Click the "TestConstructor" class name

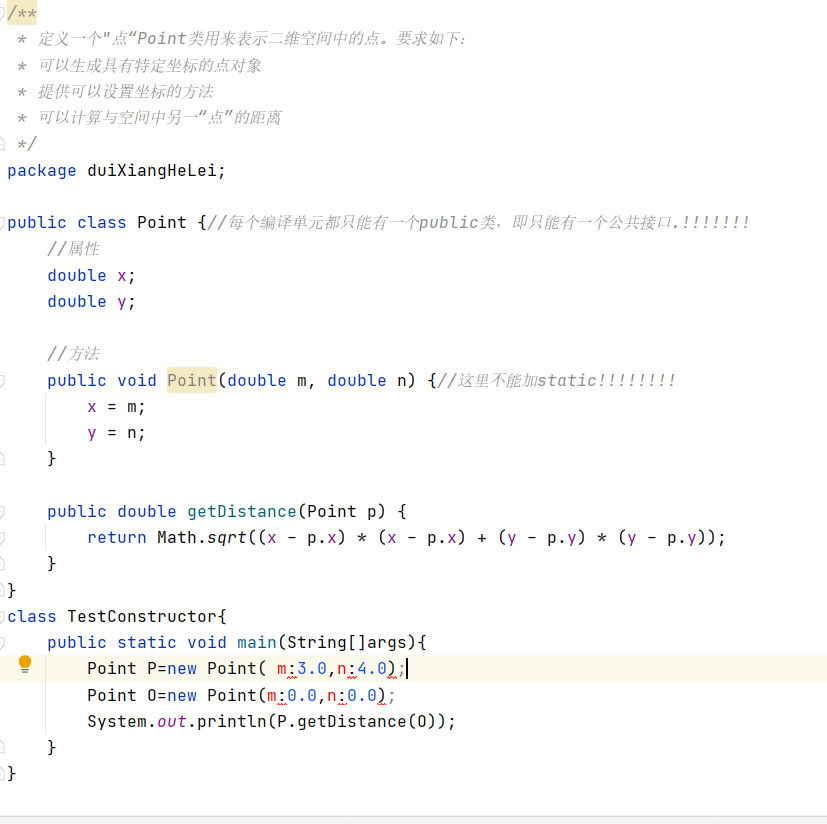[x=142, y=616]
